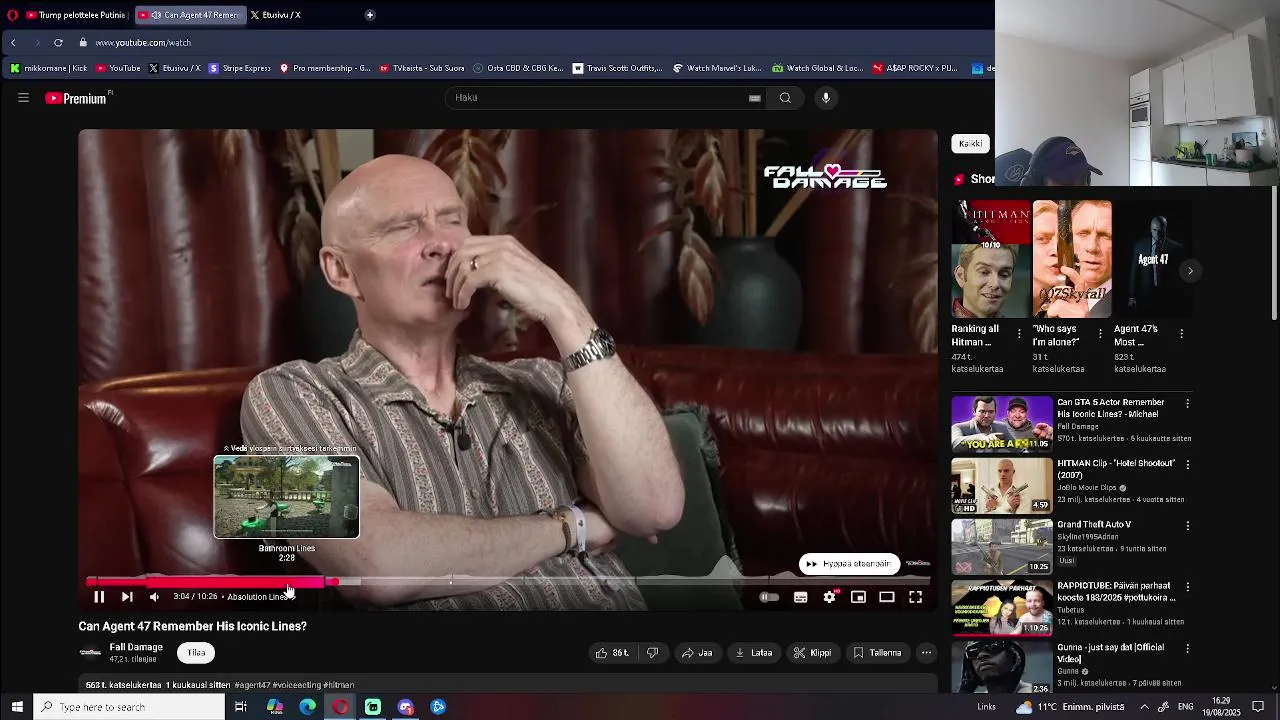Enter fullscreen mode
This screenshot has width=1280, height=720.
916,597
